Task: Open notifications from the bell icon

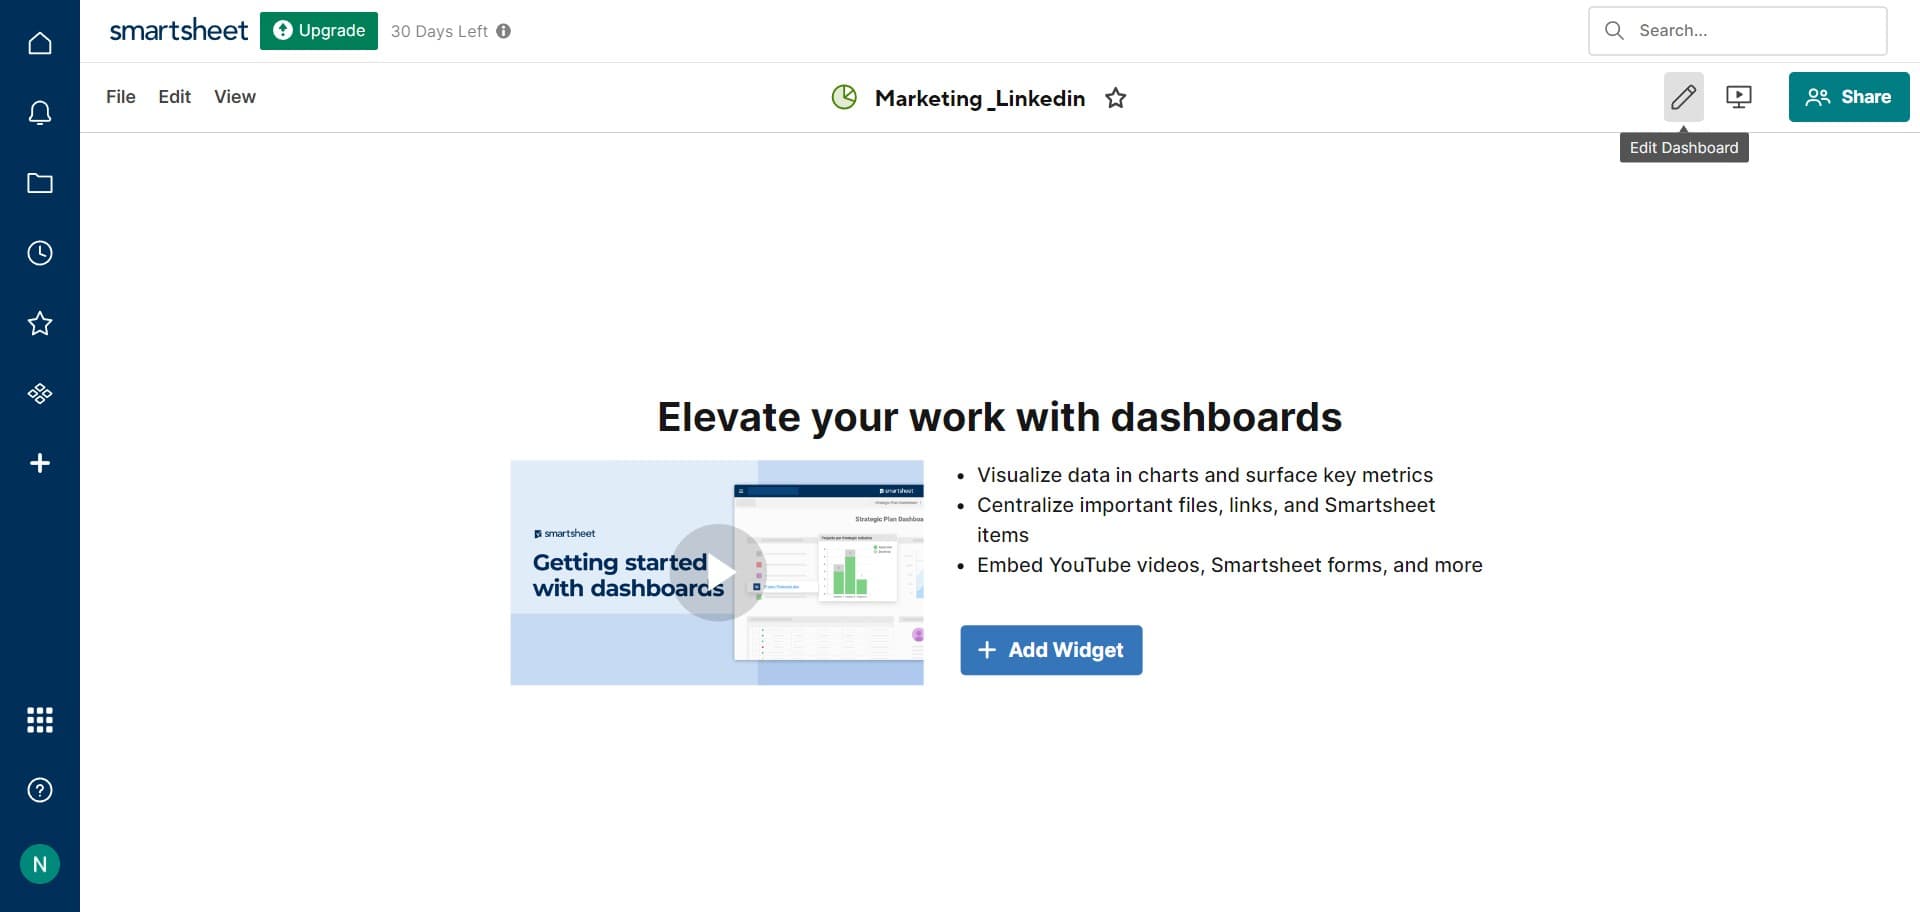Action: (40, 112)
